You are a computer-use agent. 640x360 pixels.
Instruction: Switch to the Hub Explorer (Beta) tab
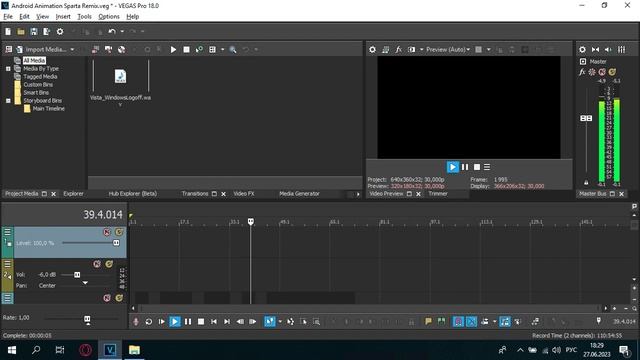[133, 193]
